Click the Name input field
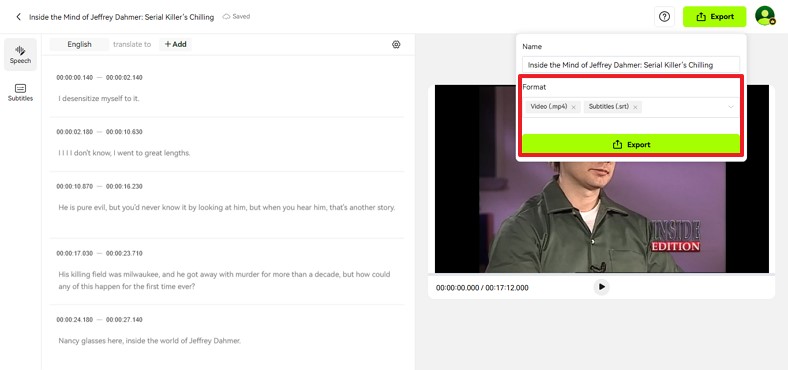This screenshot has height=370, width=788. click(x=631, y=65)
